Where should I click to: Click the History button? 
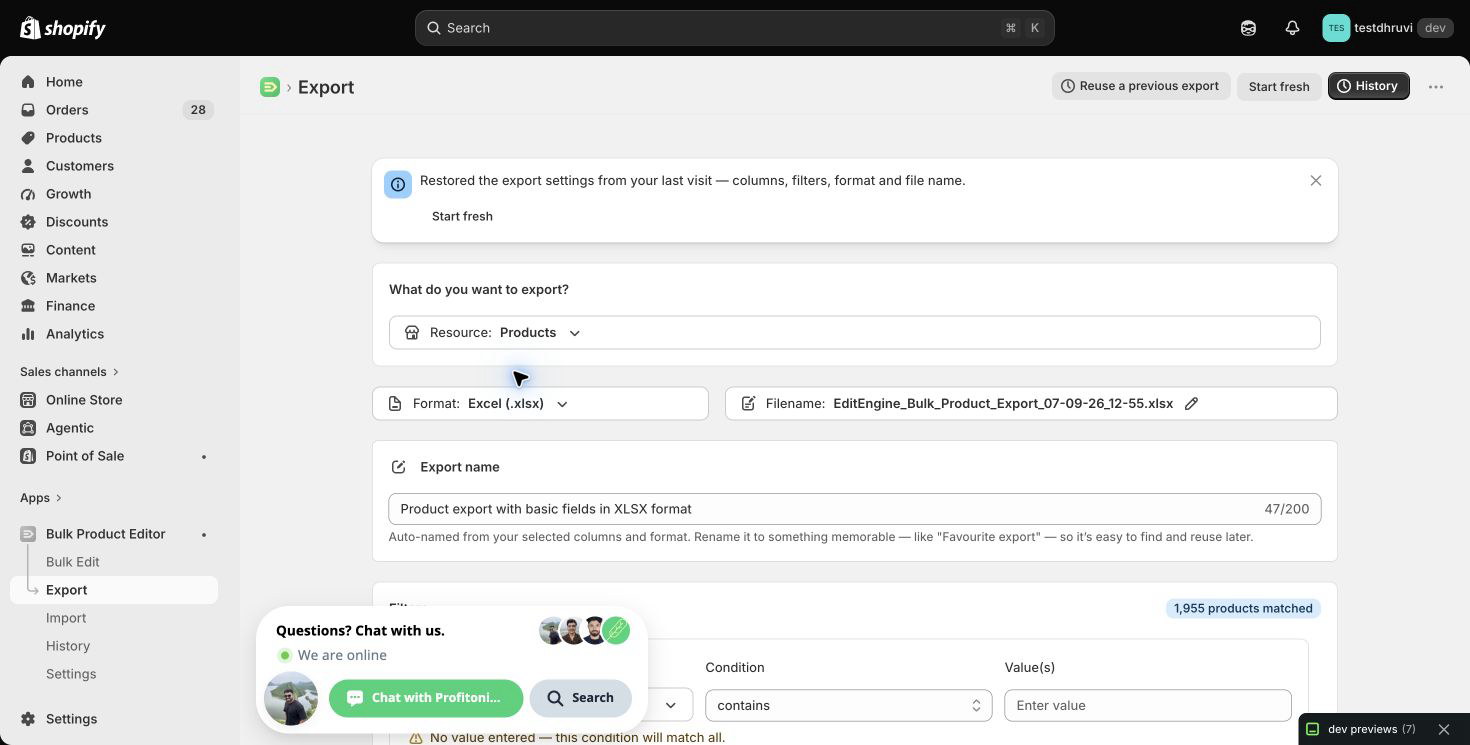pyautogui.click(x=1368, y=86)
